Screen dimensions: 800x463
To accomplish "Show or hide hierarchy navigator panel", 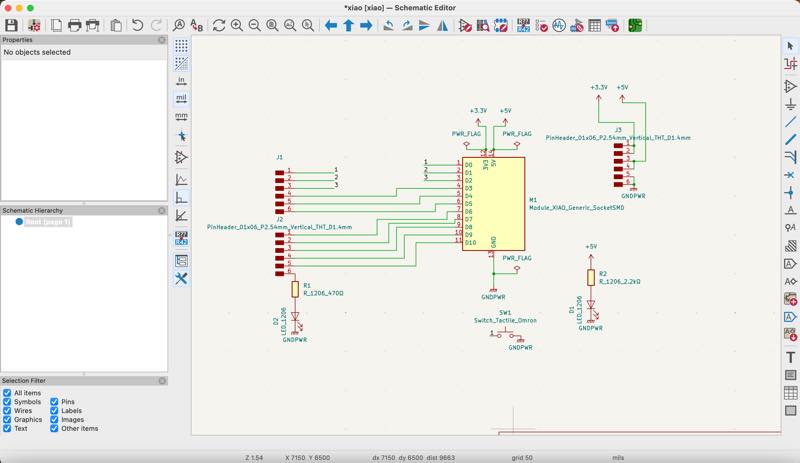I will pos(181,261).
